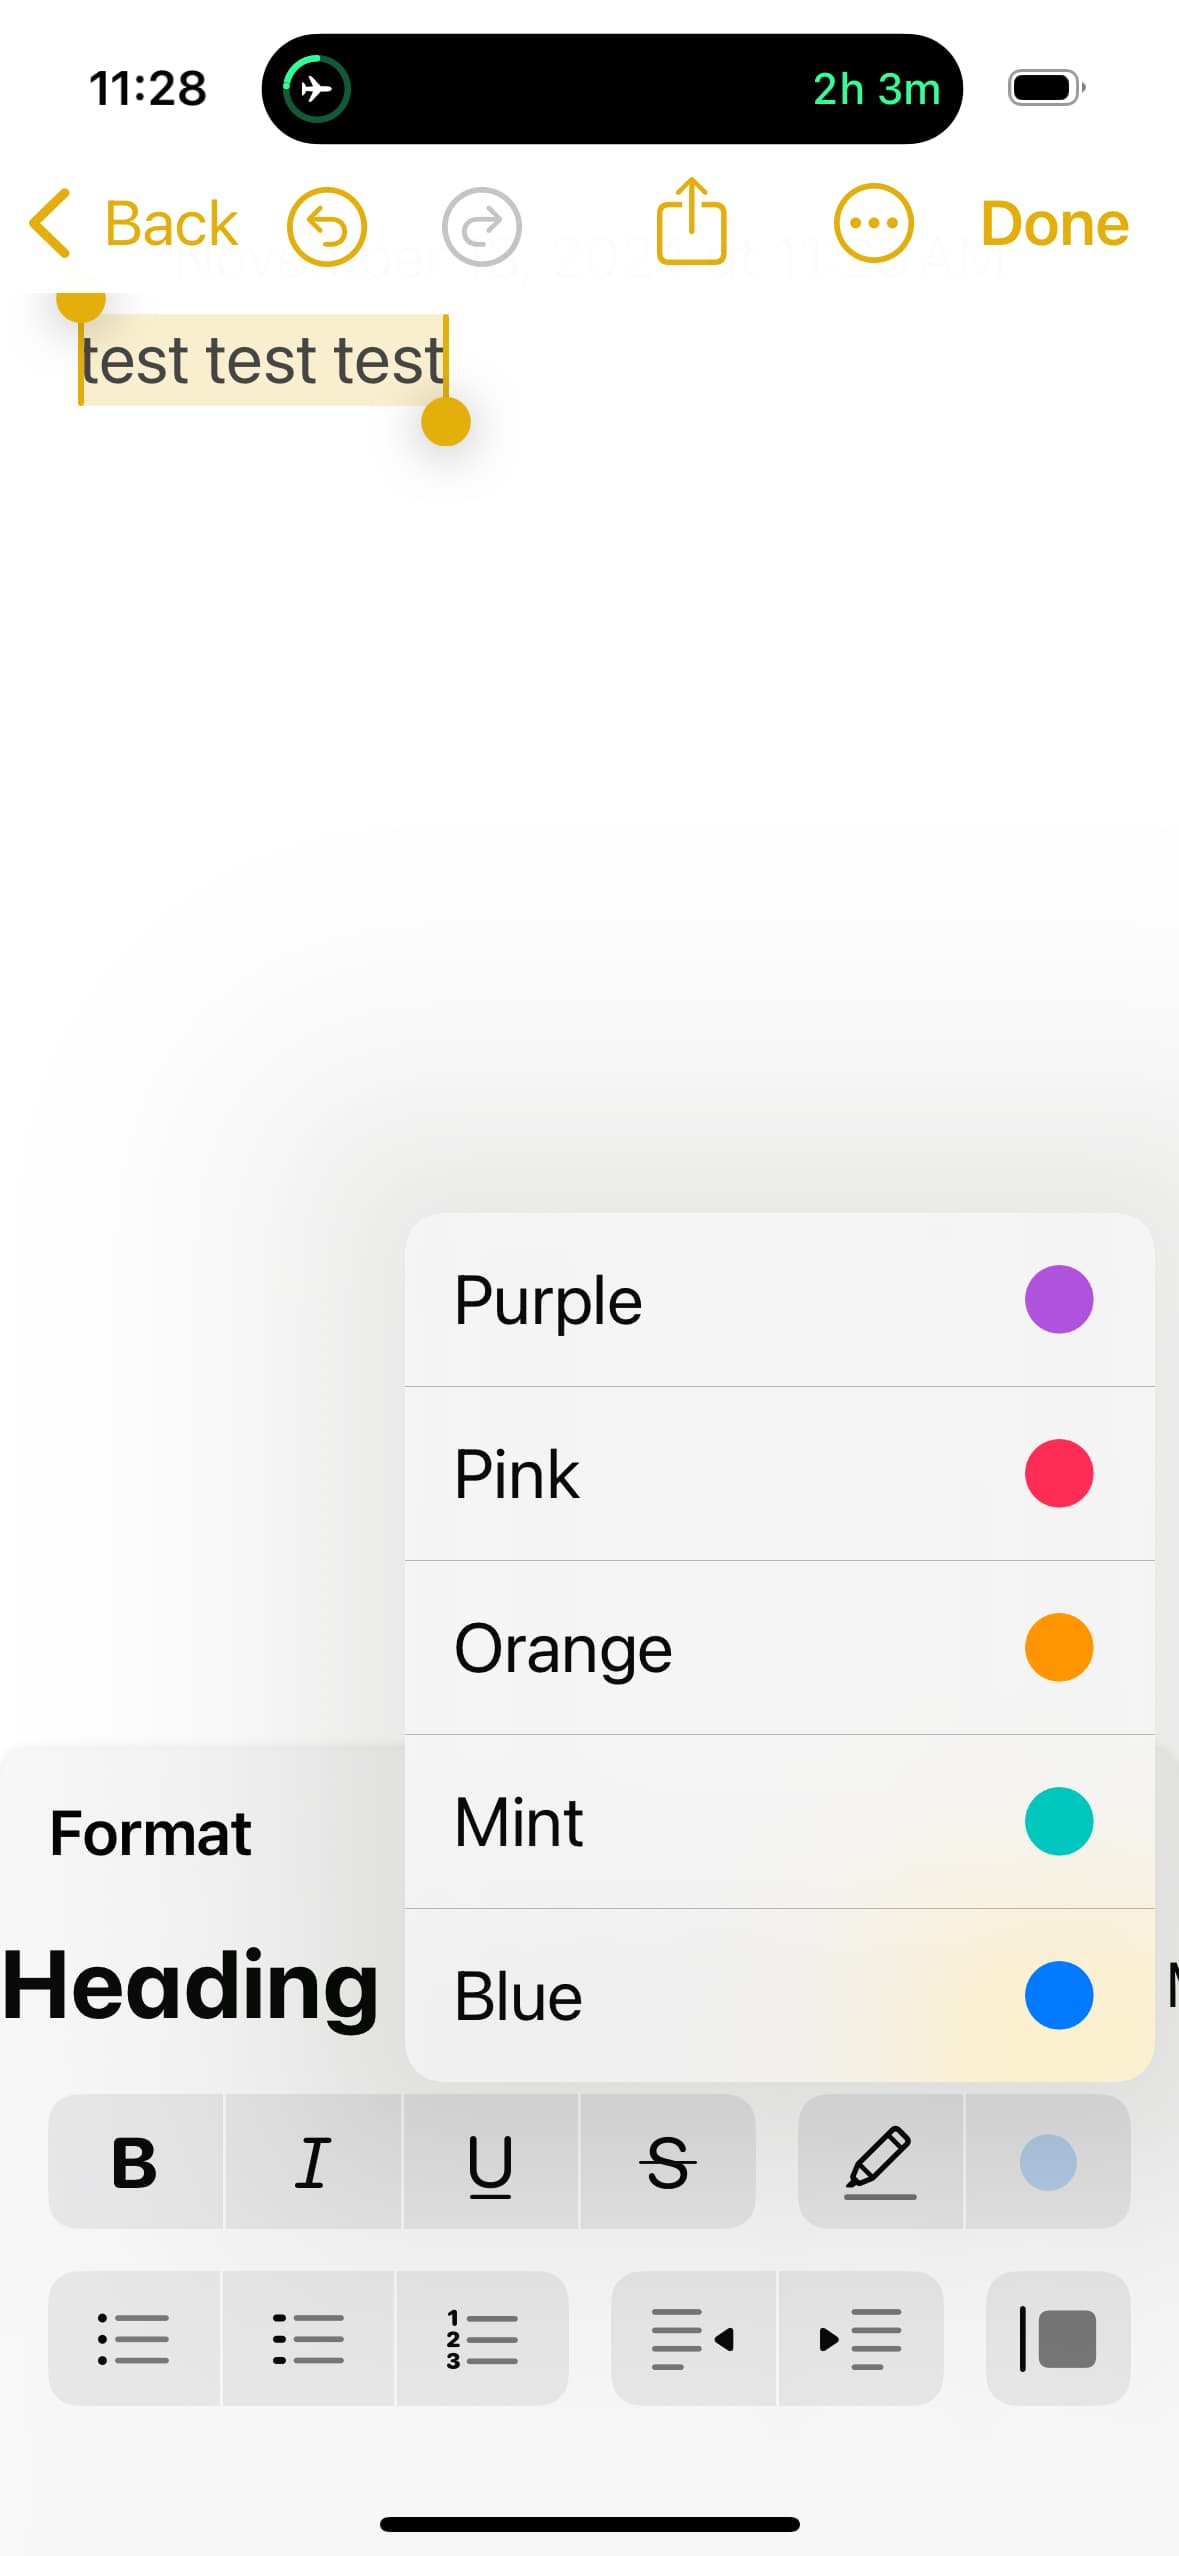Toggle italic formatting
Screen dimensions: 1179x2556
[x=313, y=2162]
